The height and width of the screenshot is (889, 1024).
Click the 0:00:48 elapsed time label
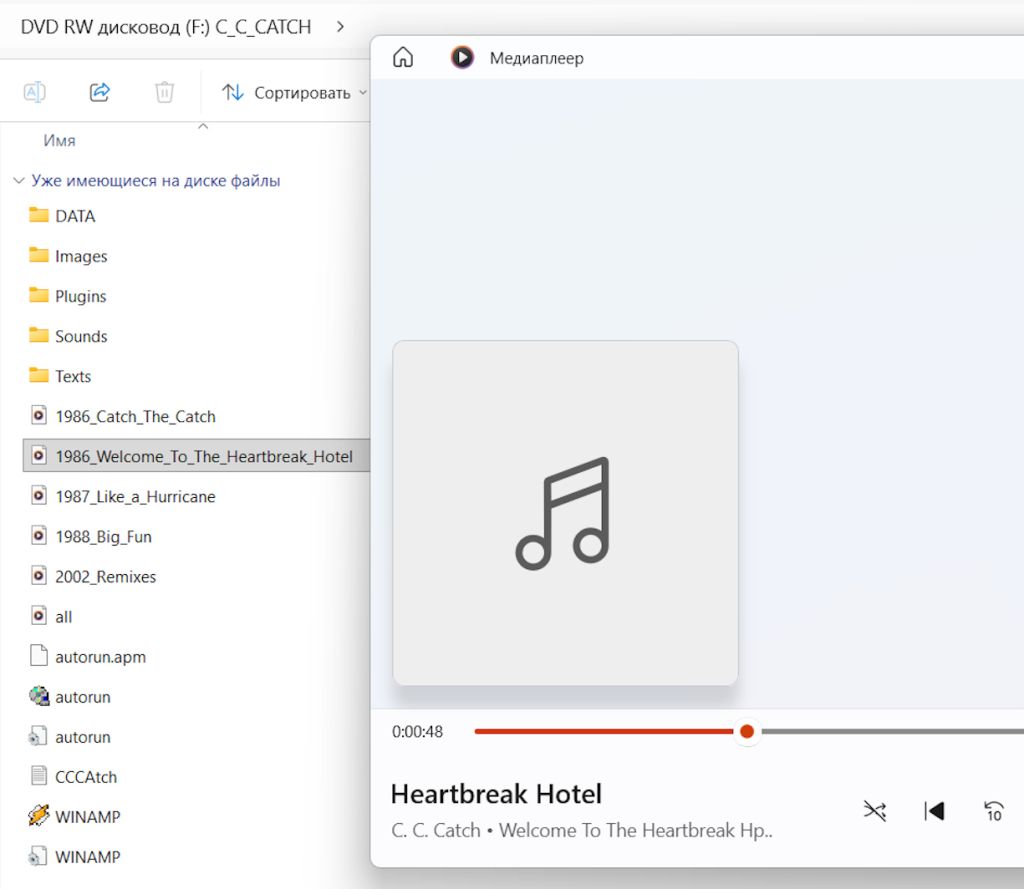point(417,732)
